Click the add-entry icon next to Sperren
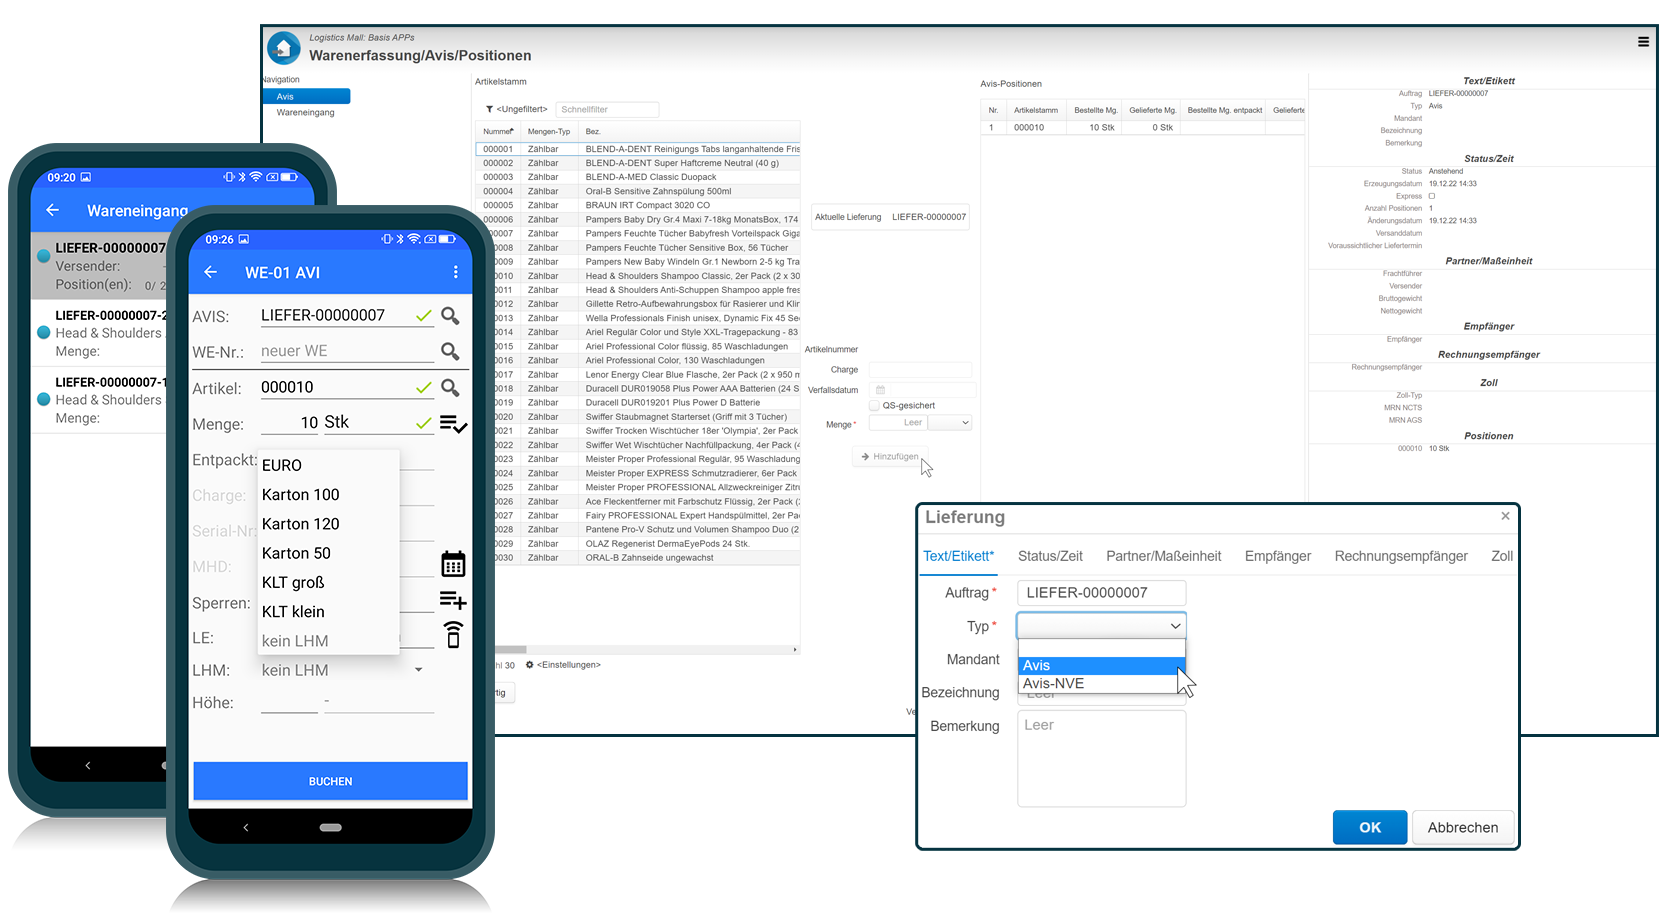This screenshot has height=913, width=1674. 453,599
